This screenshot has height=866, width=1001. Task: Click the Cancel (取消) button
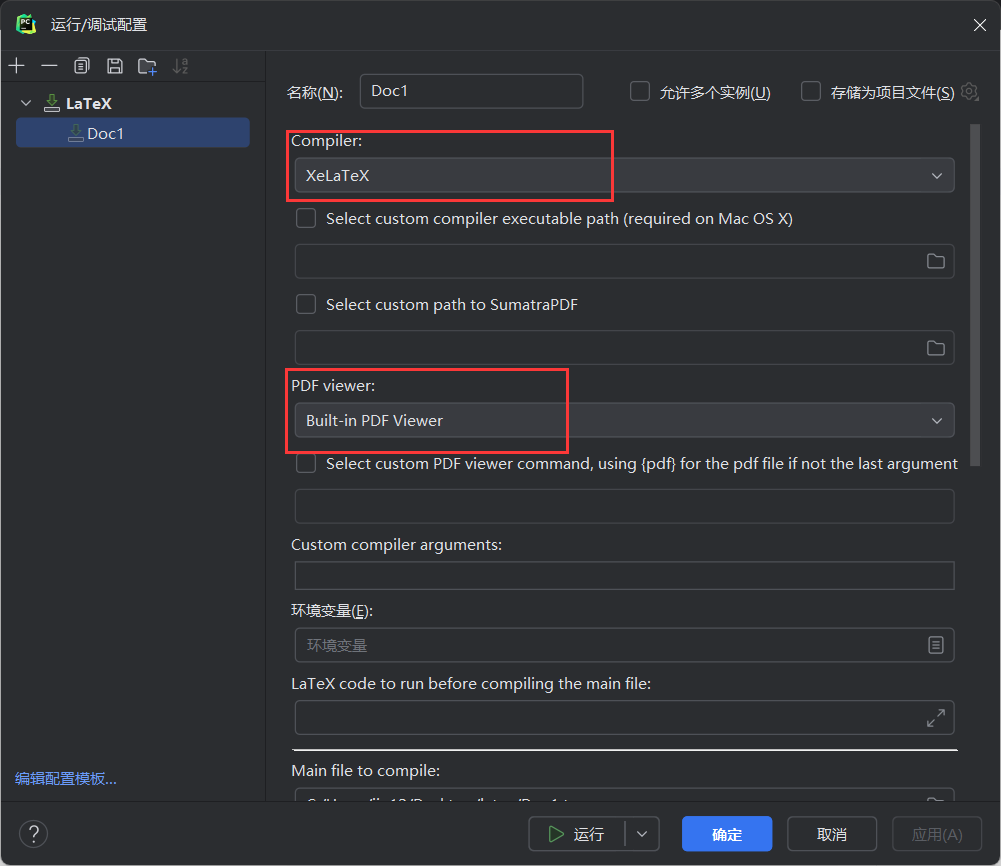pos(832,833)
